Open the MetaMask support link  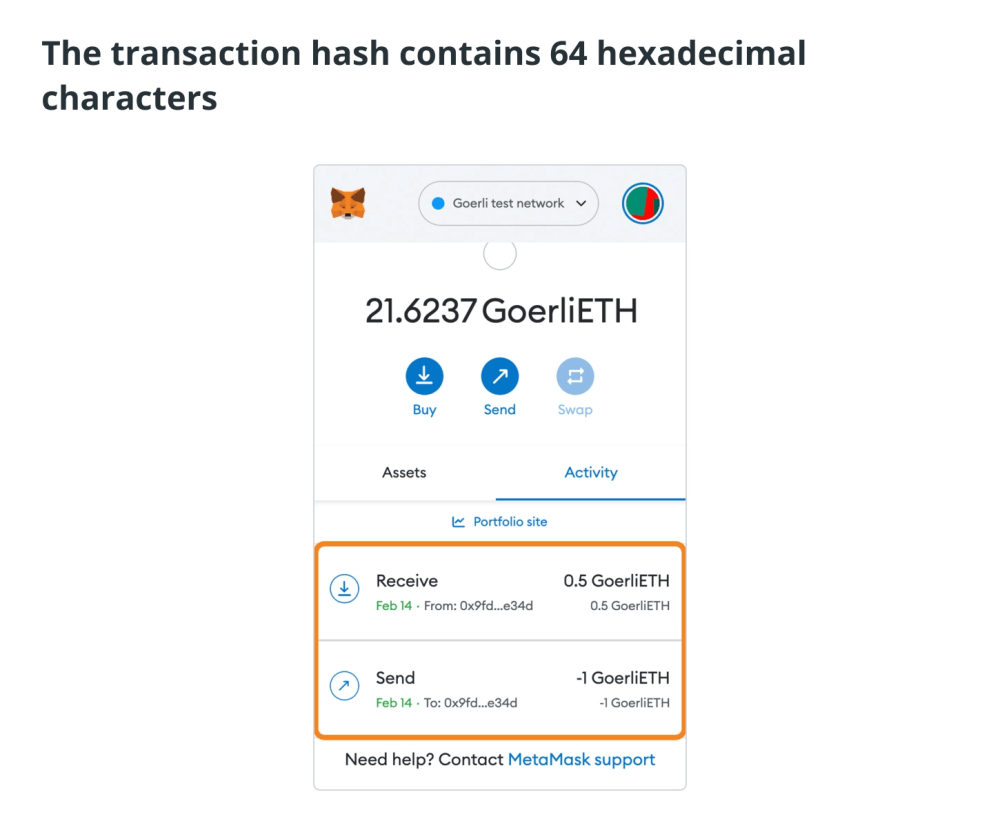pos(581,759)
